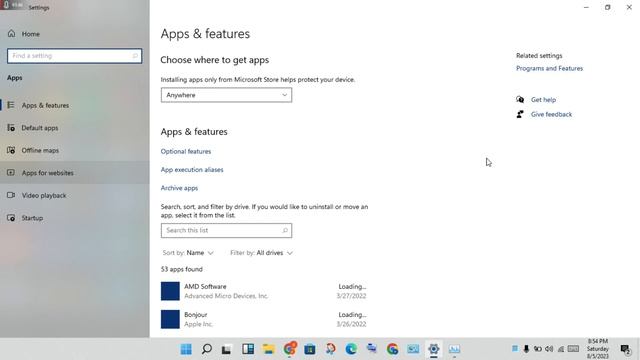
Task: Open the Sort by Name dropdown
Action: pyautogui.click(x=188, y=253)
